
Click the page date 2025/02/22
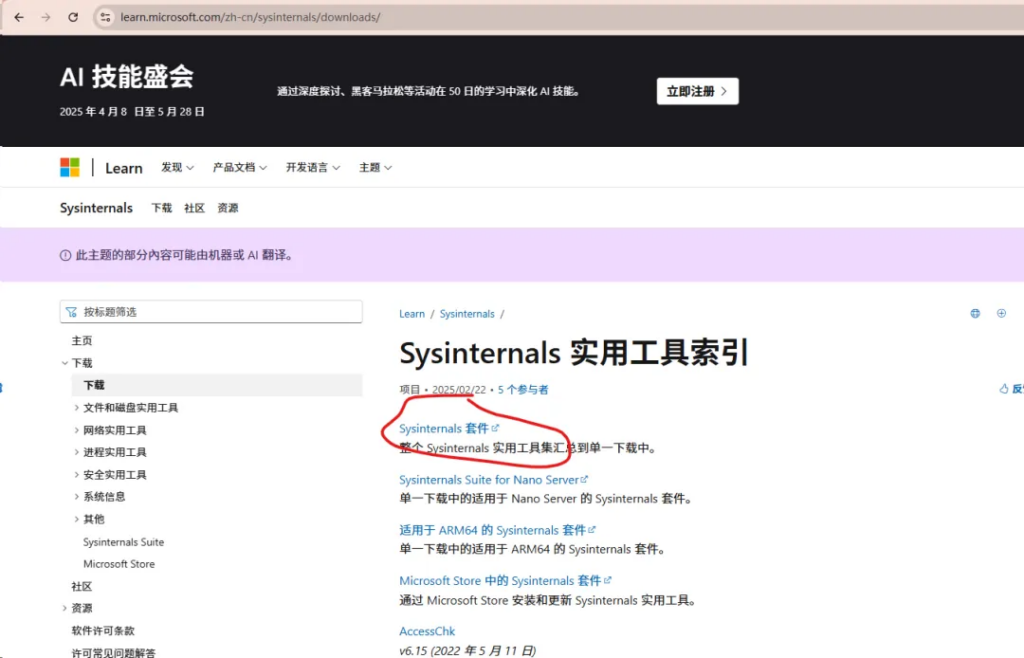coord(458,390)
